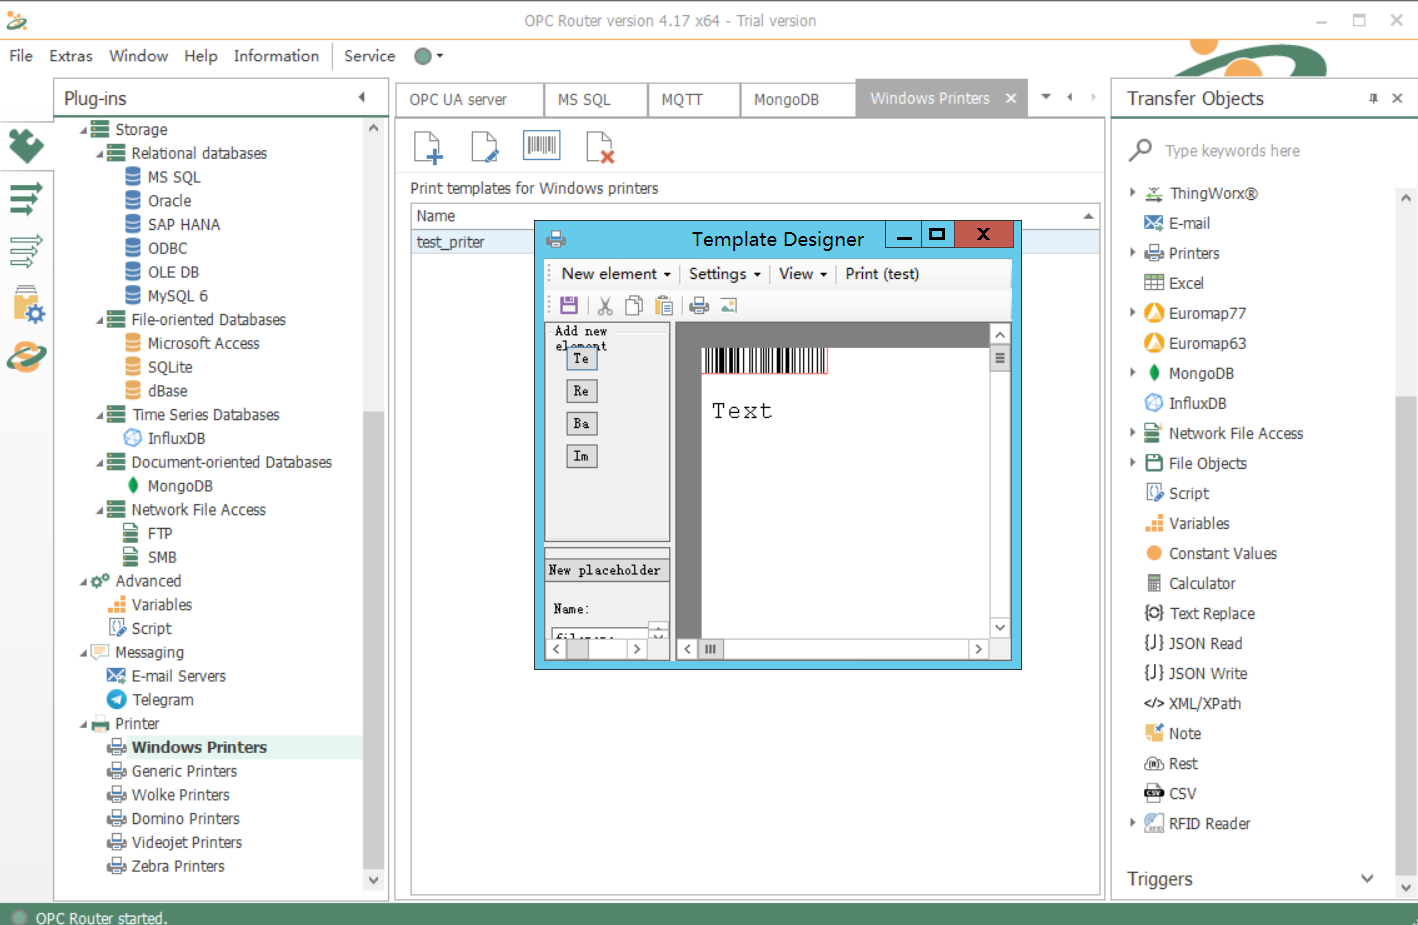This screenshot has width=1418, height=925.
Task: Open the New element dropdown
Action: pos(615,274)
